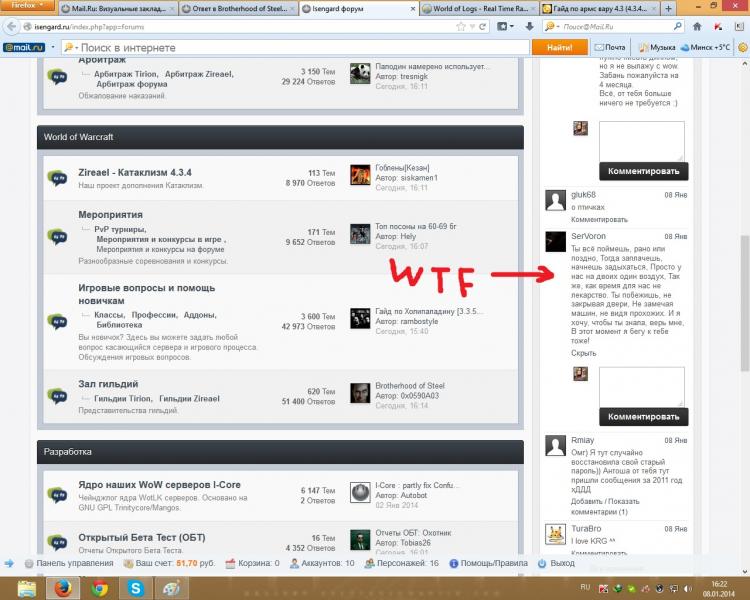This screenshot has height=600, width=750.
Task: Check Минск +5°C weather widget
Action: coord(705,47)
